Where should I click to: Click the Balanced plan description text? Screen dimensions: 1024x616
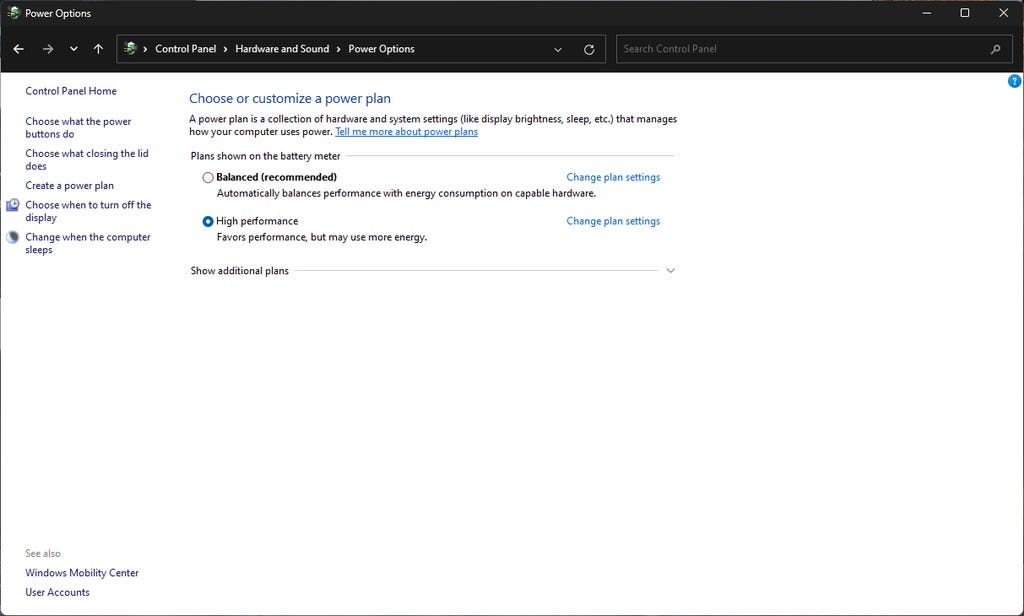[406, 193]
